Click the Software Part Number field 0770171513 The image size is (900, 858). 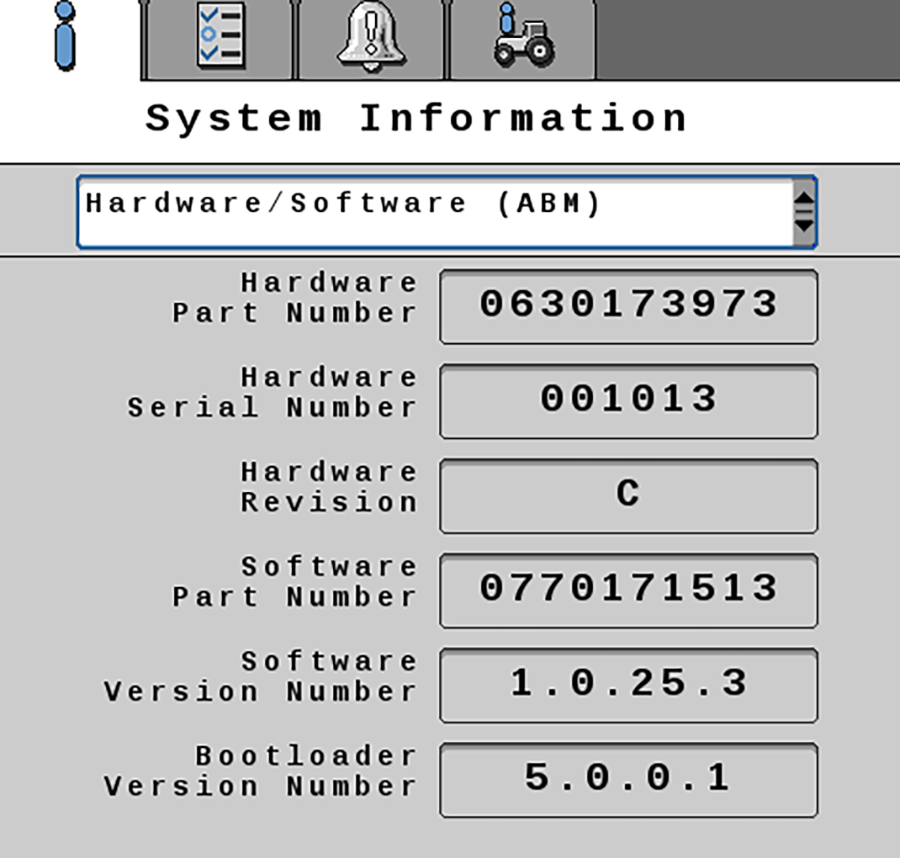point(628,590)
